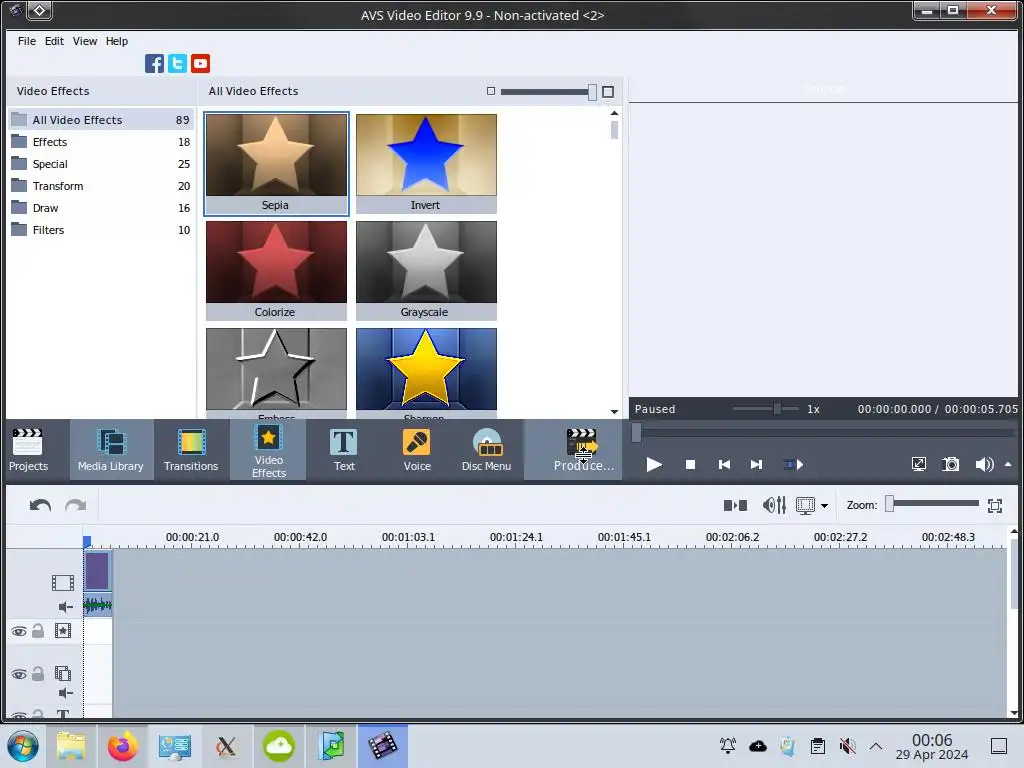Open Firefox from the taskbar
This screenshot has width=1024, height=768.
click(123, 746)
